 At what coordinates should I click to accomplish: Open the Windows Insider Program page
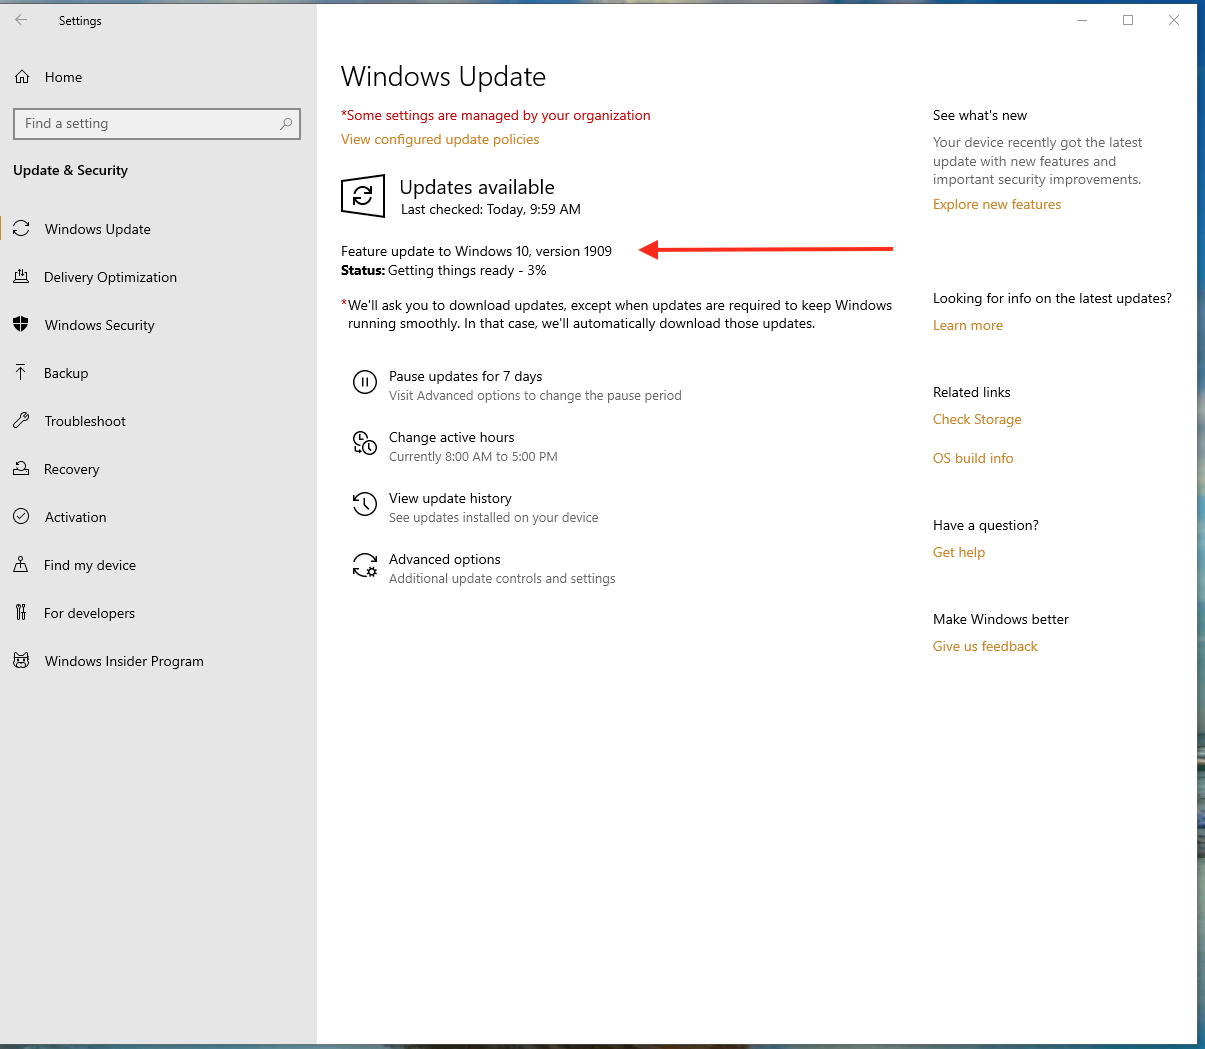(124, 661)
